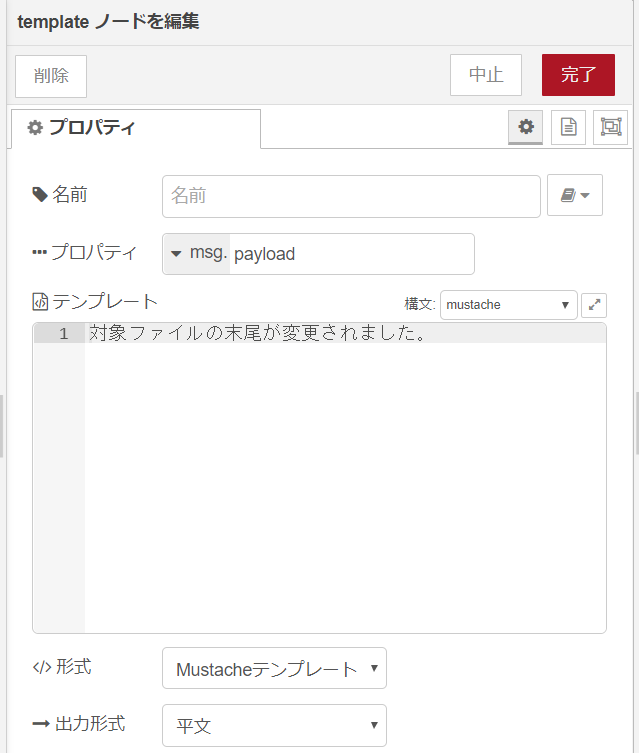The image size is (639, 753).
Task: Click the 名前 input field
Action: (351, 196)
